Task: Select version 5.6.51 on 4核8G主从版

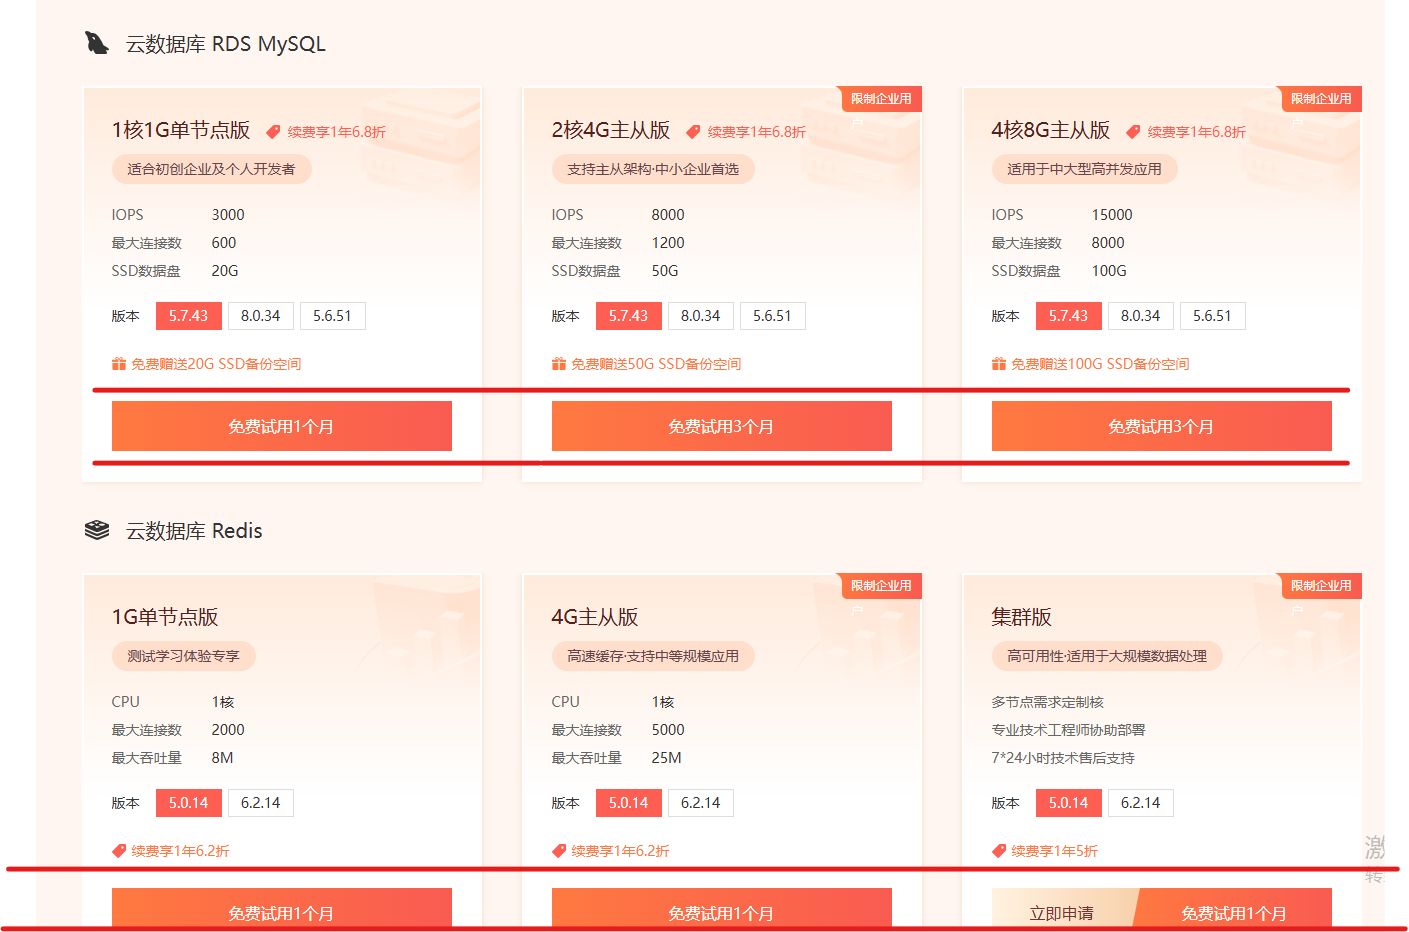Action: pos(1213,316)
